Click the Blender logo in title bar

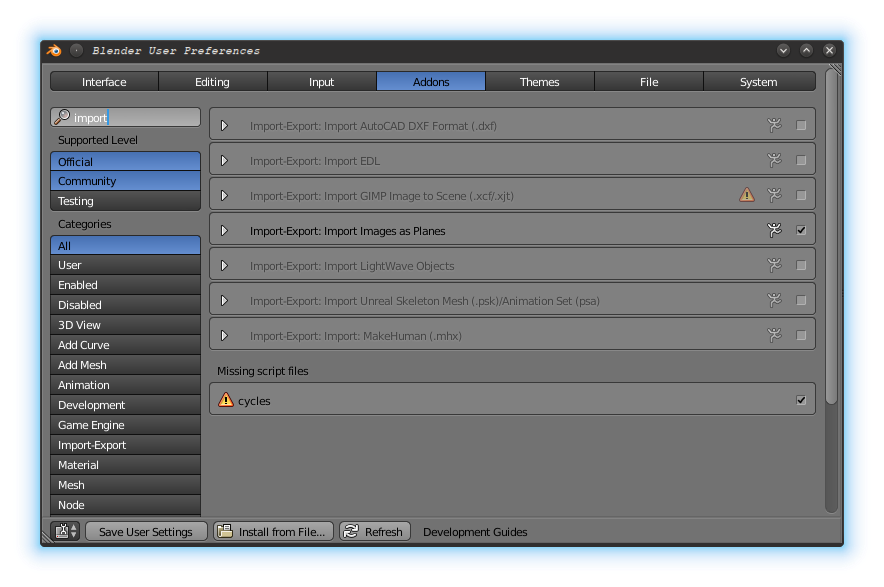pyautogui.click(x=54, y=51)
